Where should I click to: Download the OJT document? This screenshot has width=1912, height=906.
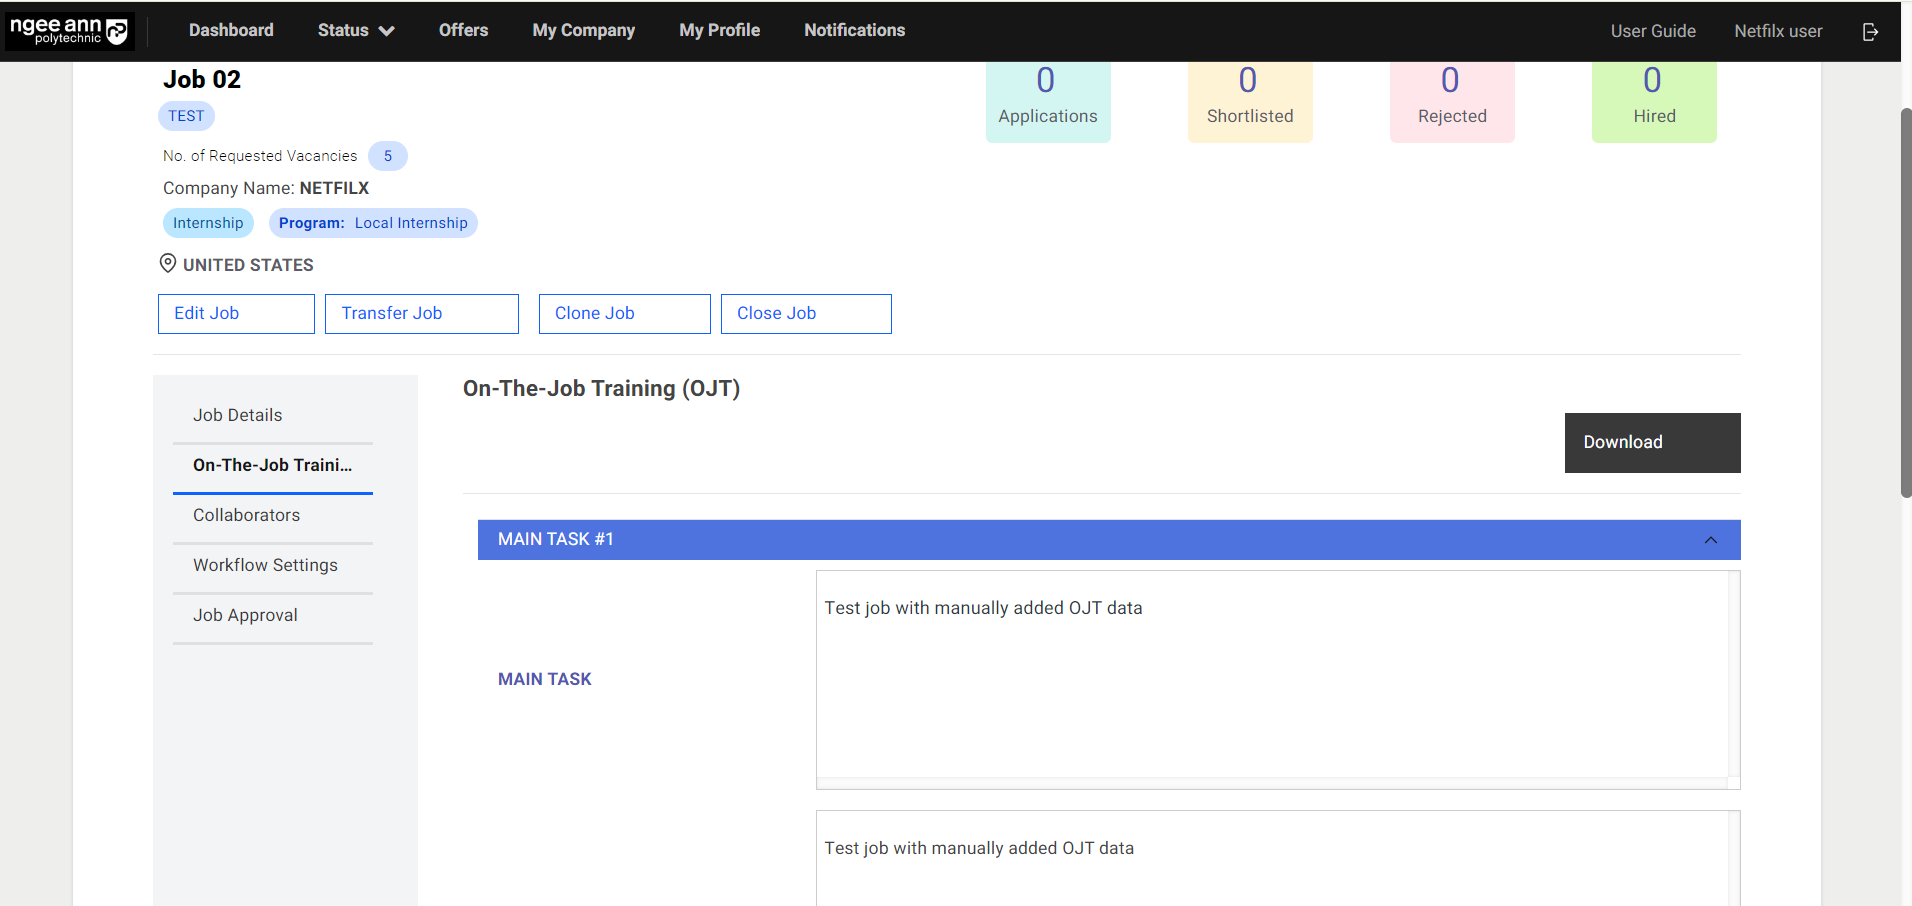tap(1651, 443)
